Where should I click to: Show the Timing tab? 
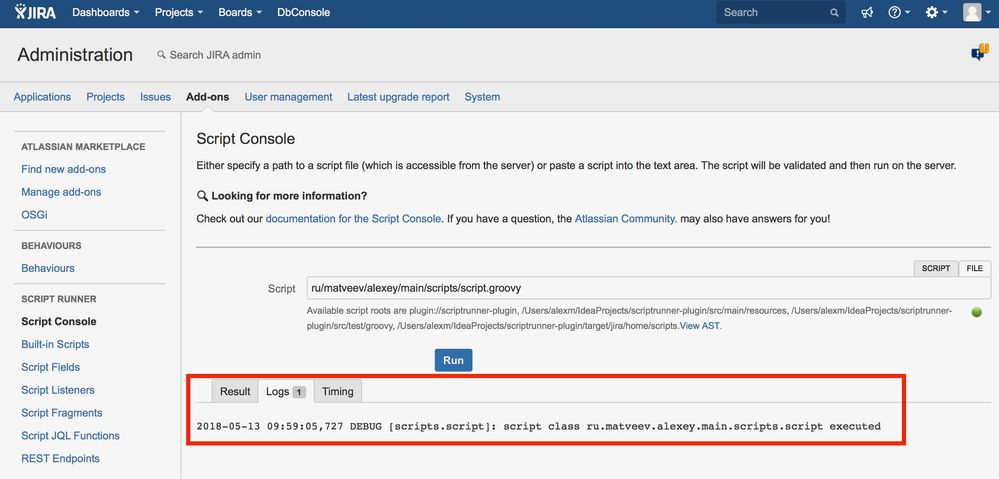[338, 391]
